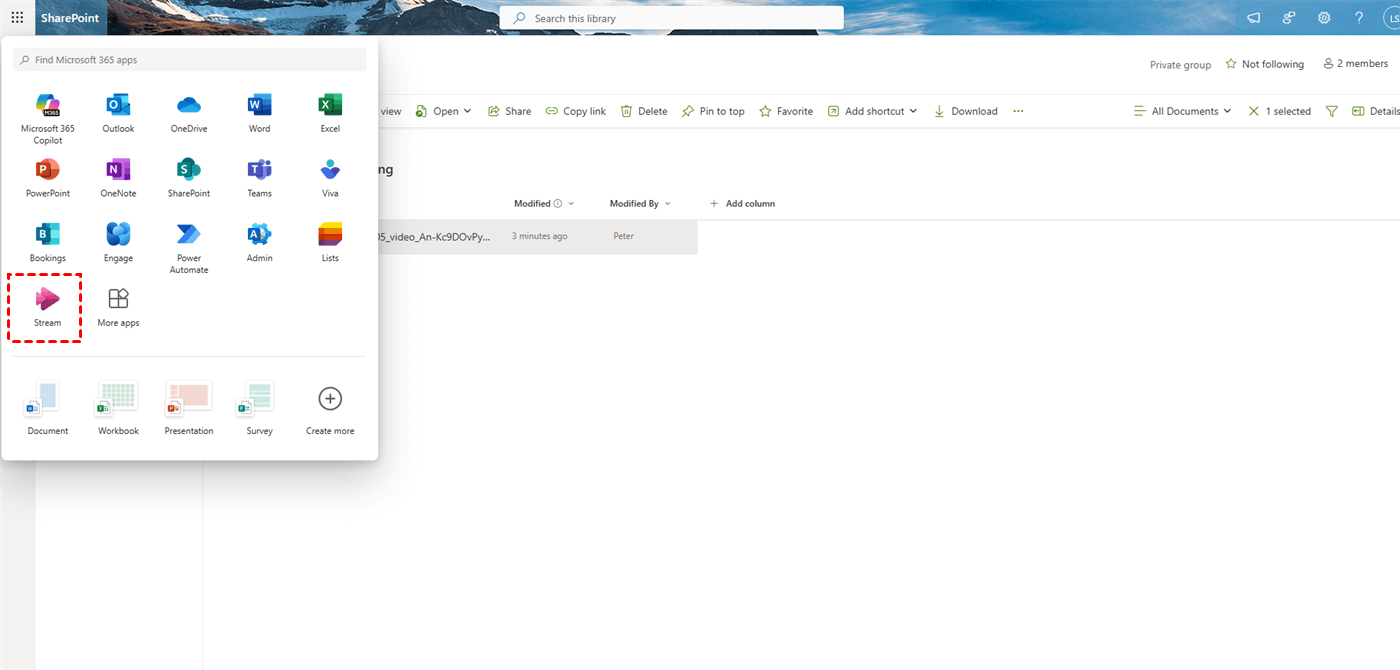
Task: Click the Private group label
Action: pyautogui.click(x=1180, y=65)
